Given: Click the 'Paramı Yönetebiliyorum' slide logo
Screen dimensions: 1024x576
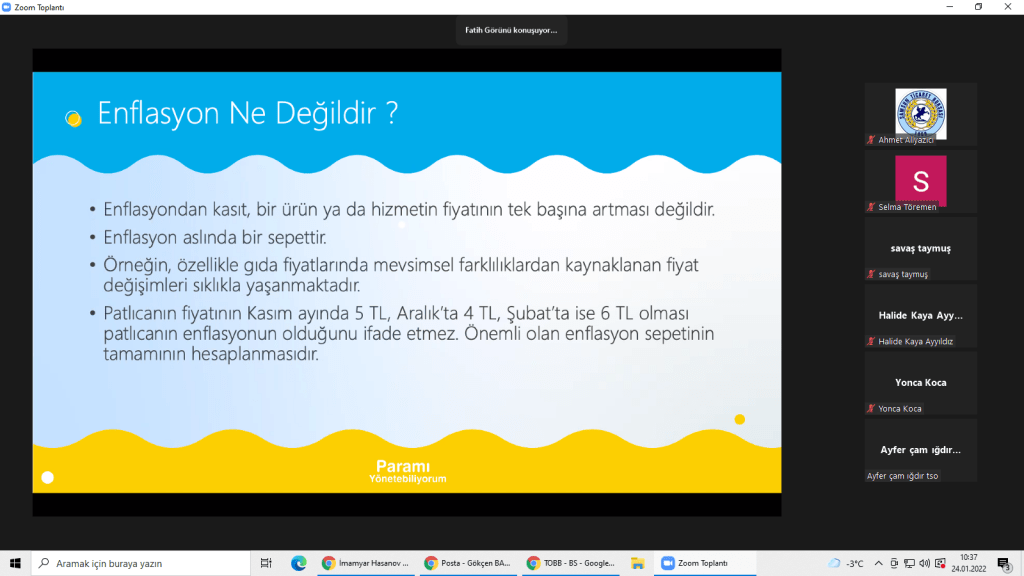Looking at the screenshot, I should tap(408, 472).
